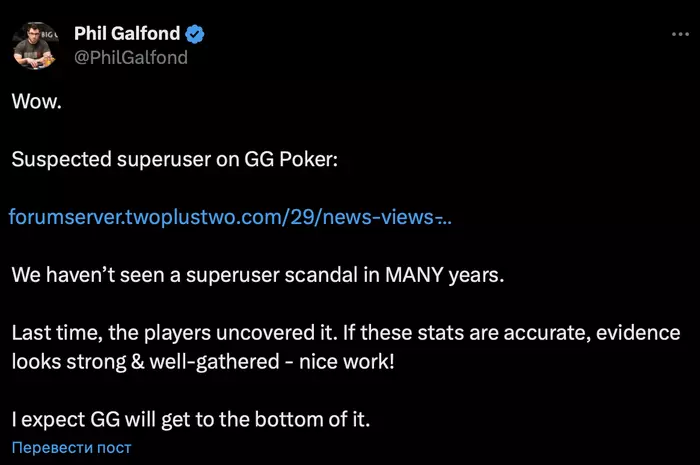Open the @PhilGalfond handle link
Screen dimensions: 700x465
(x=130, y=57)
